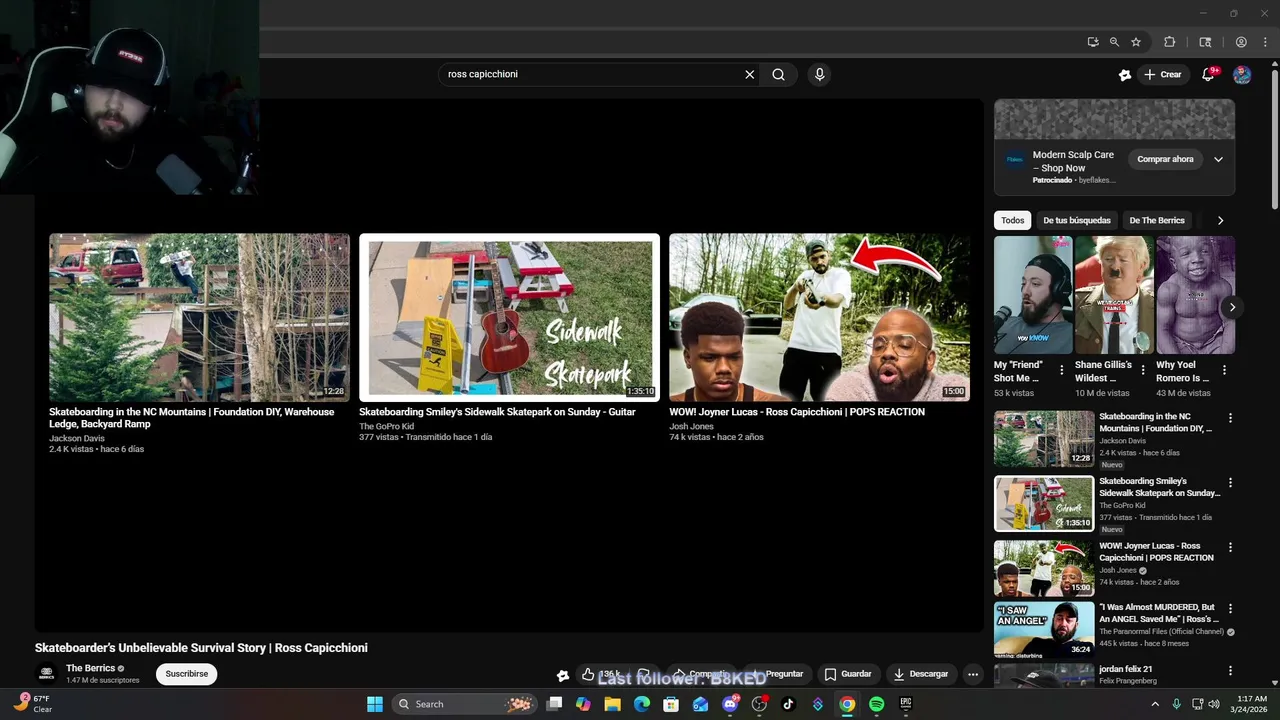Click the sparkle icon beside Crear
The height and width of the screenshot is (720, 1280).
1125,74
